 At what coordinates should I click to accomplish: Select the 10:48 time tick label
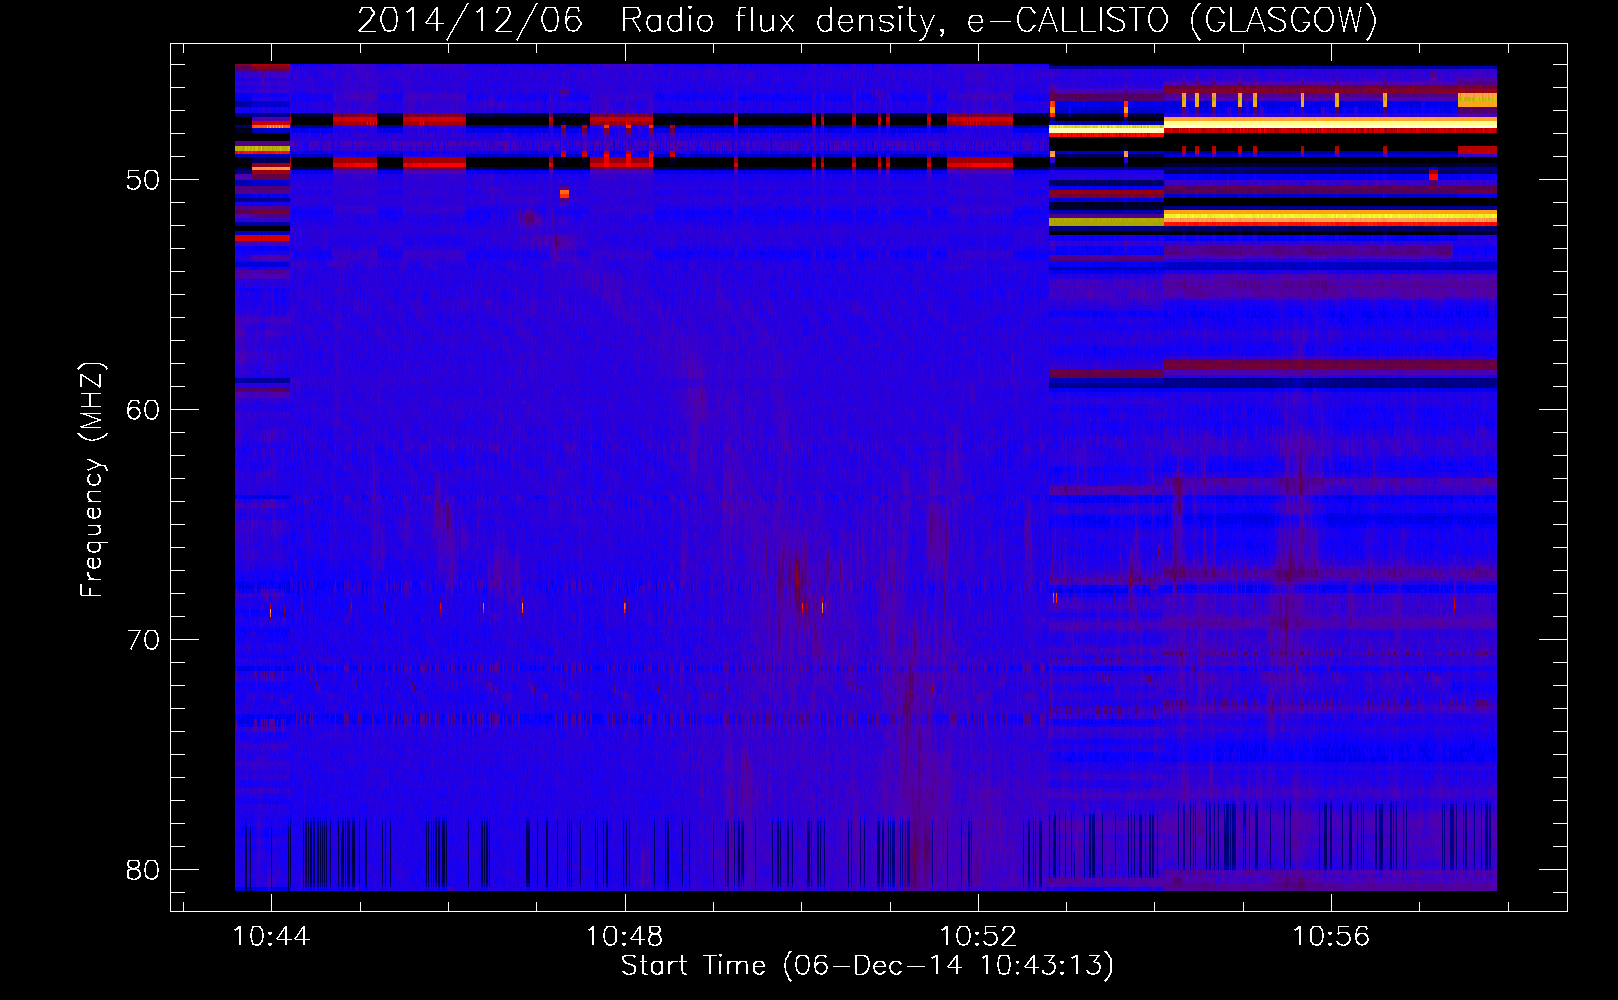(x=624, y=937)
